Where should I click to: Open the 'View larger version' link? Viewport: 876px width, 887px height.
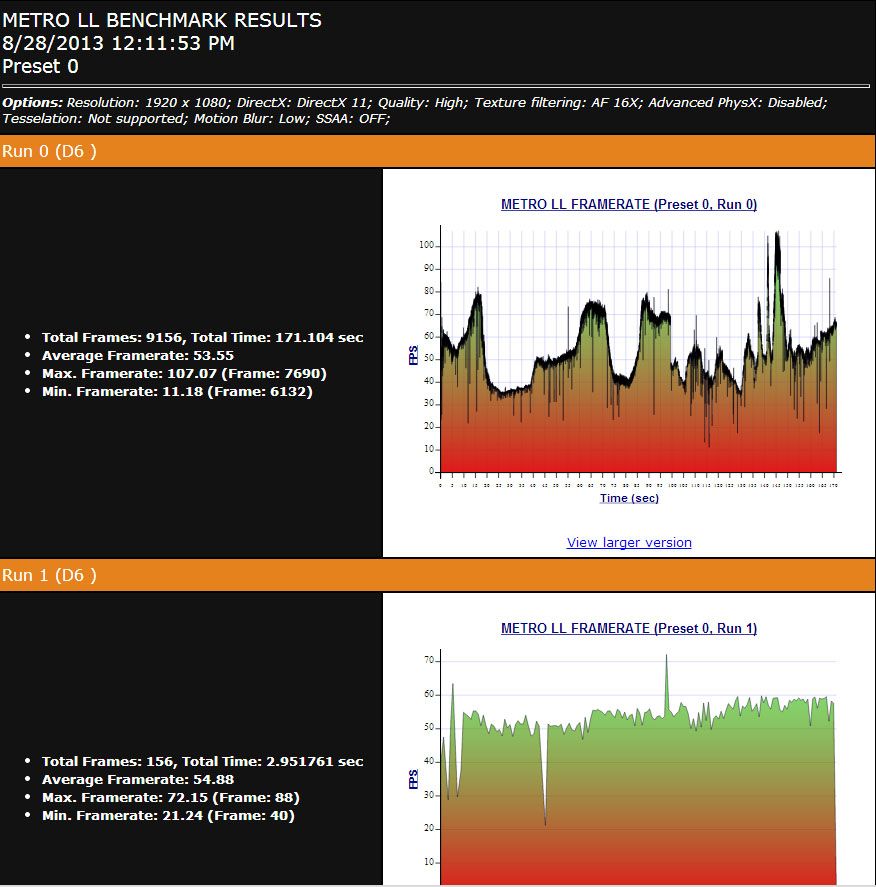point(629,542)
